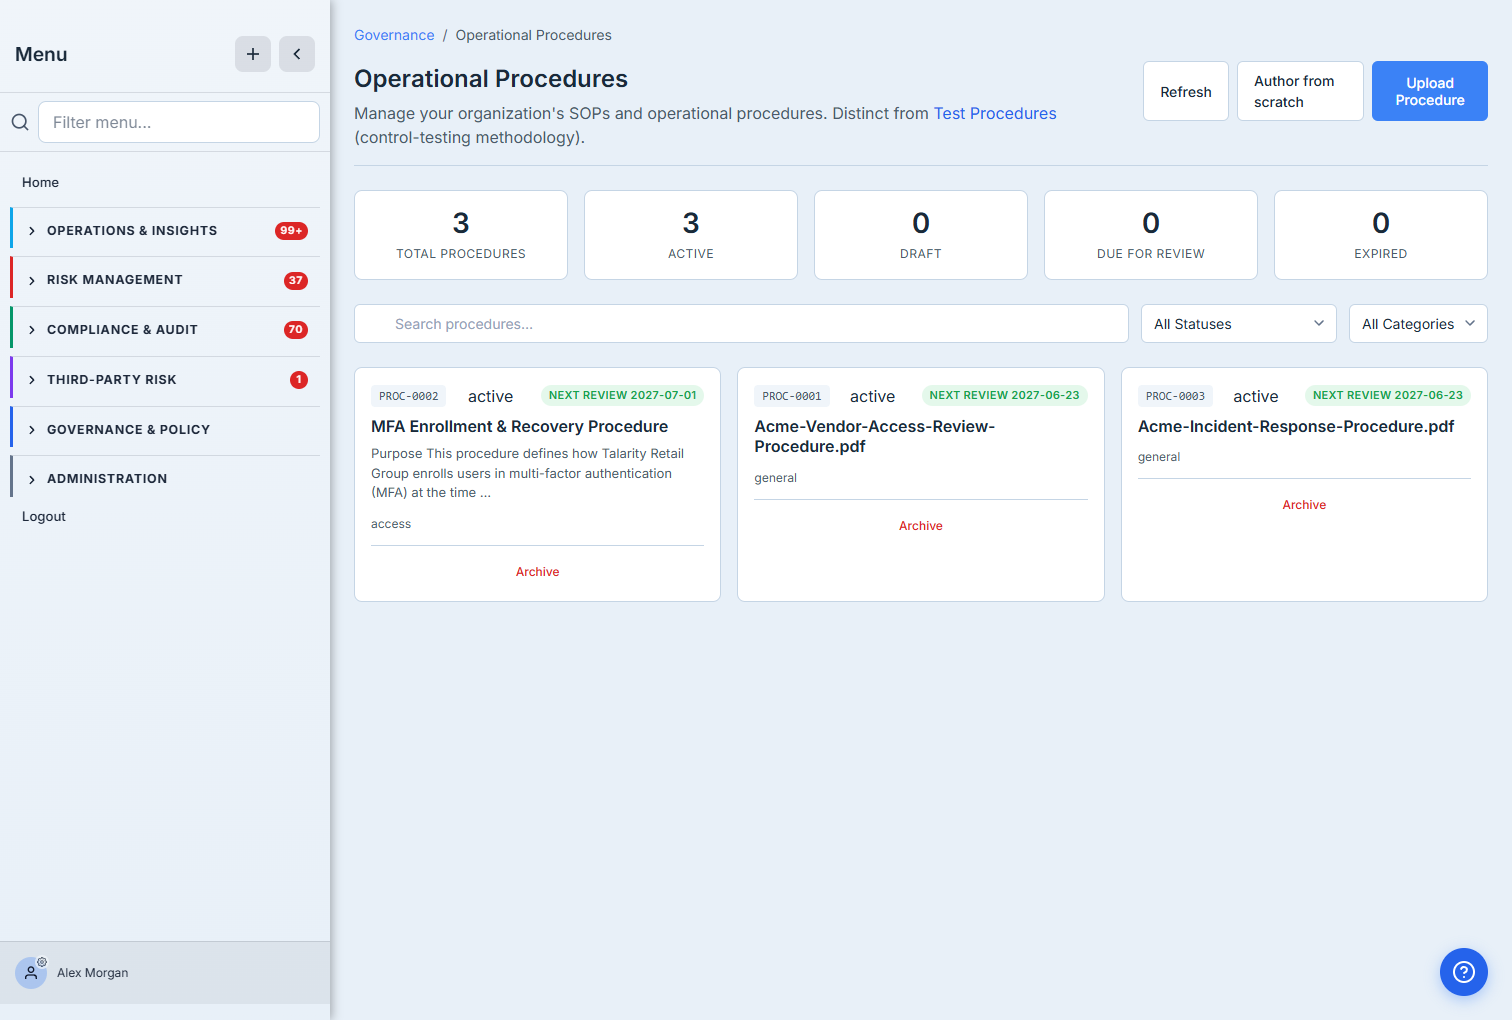The width and height of the screenshot is (1512, 1020).
Task: Expand Compliance & Audit chevron
Action: 32,330
